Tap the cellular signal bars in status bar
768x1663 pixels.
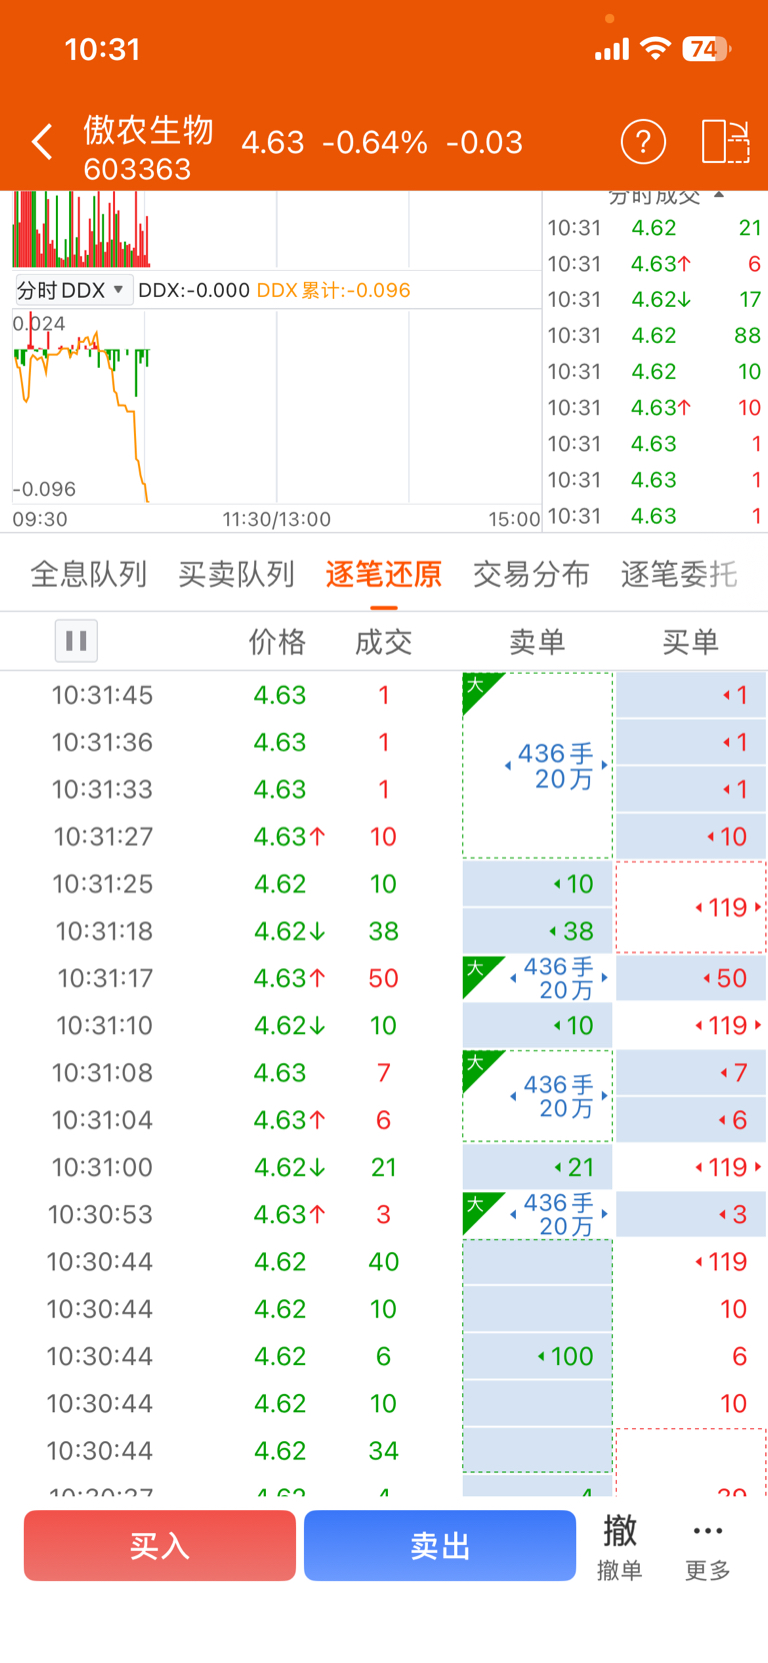point(612,49)
